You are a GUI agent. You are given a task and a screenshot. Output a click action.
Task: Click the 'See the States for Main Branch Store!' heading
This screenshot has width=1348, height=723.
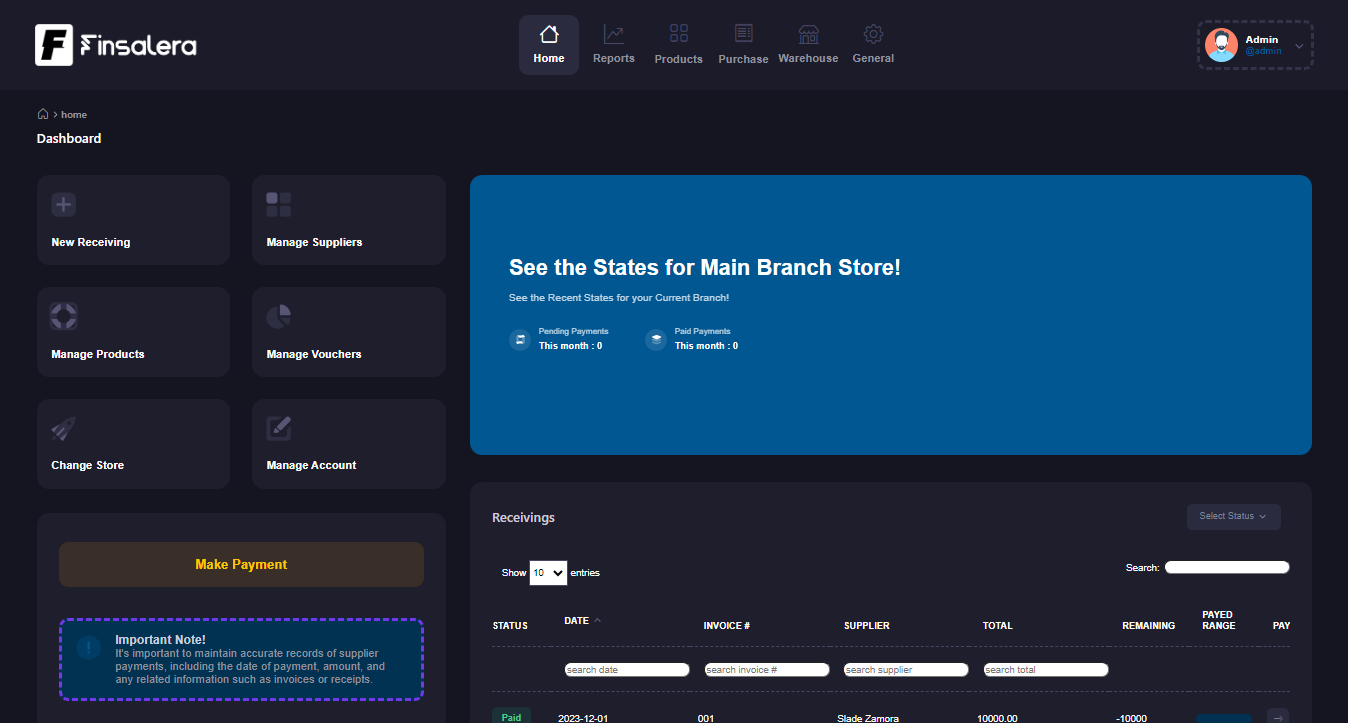[705, 268]
